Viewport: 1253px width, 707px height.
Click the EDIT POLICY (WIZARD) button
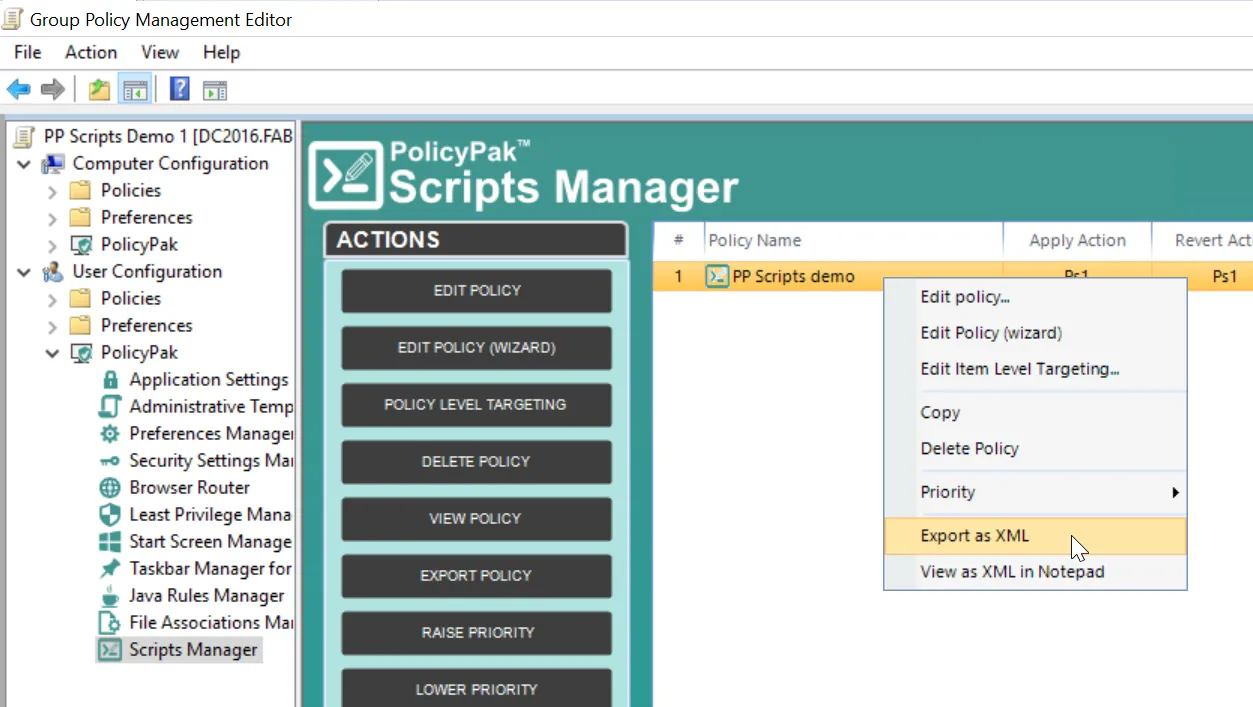tap(477, 348)
